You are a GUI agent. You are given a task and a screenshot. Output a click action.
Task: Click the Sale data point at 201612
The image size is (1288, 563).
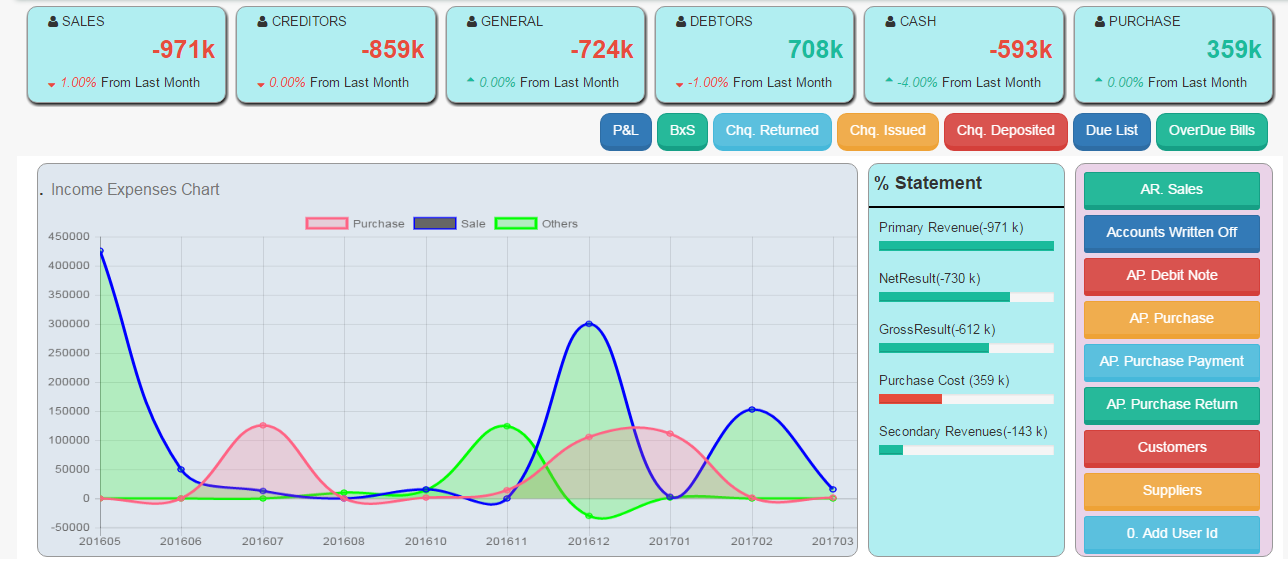(589, 324)
